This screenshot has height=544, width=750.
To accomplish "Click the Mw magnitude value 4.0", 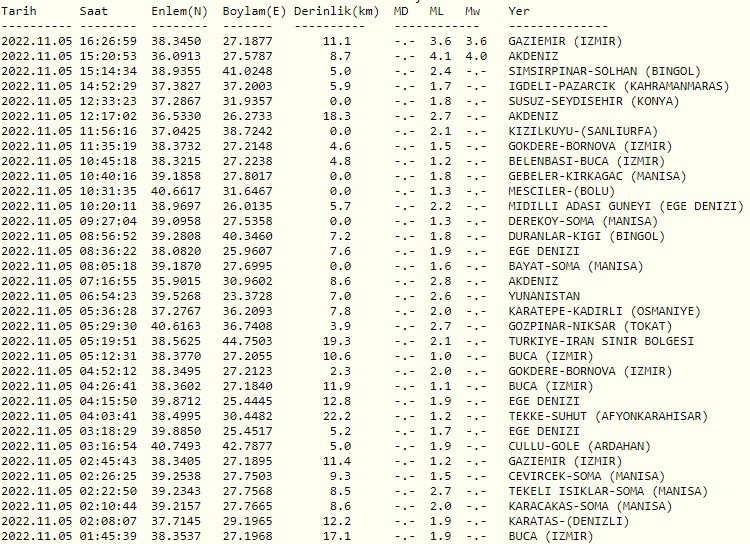I will [x=476, y=56].
